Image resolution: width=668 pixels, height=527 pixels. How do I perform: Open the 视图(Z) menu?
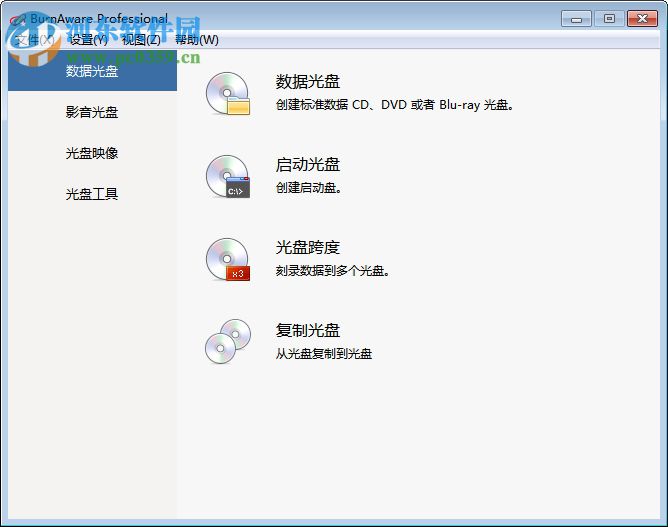point(141,40)
